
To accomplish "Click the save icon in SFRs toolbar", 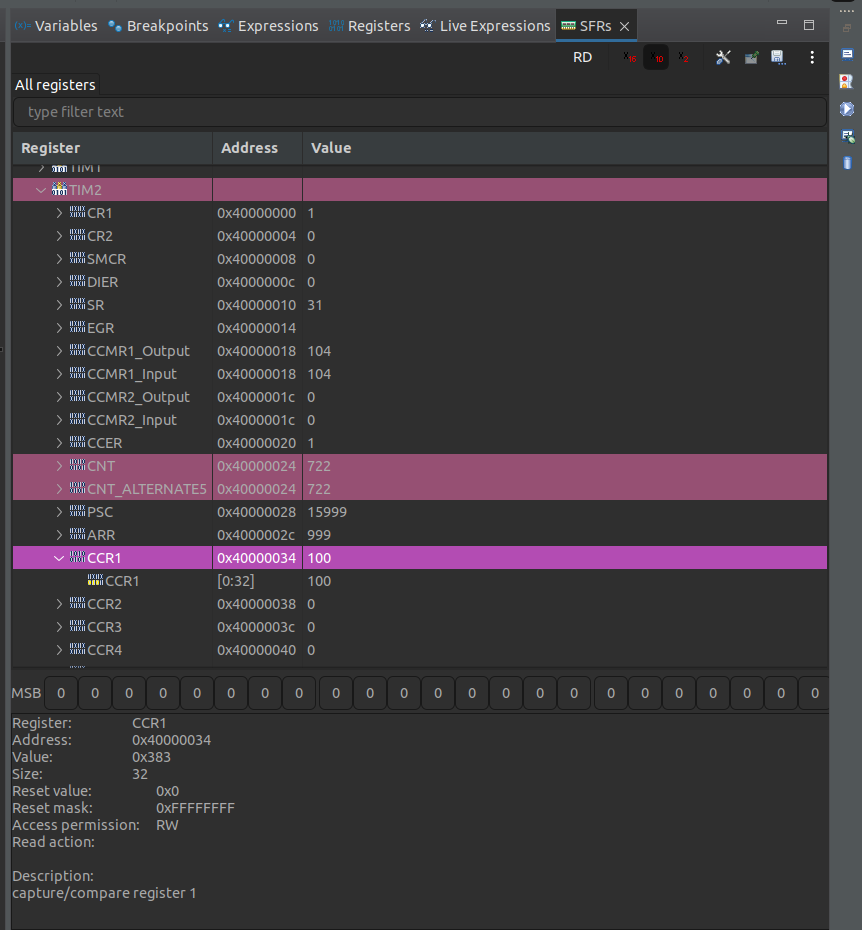I will 778,57.
